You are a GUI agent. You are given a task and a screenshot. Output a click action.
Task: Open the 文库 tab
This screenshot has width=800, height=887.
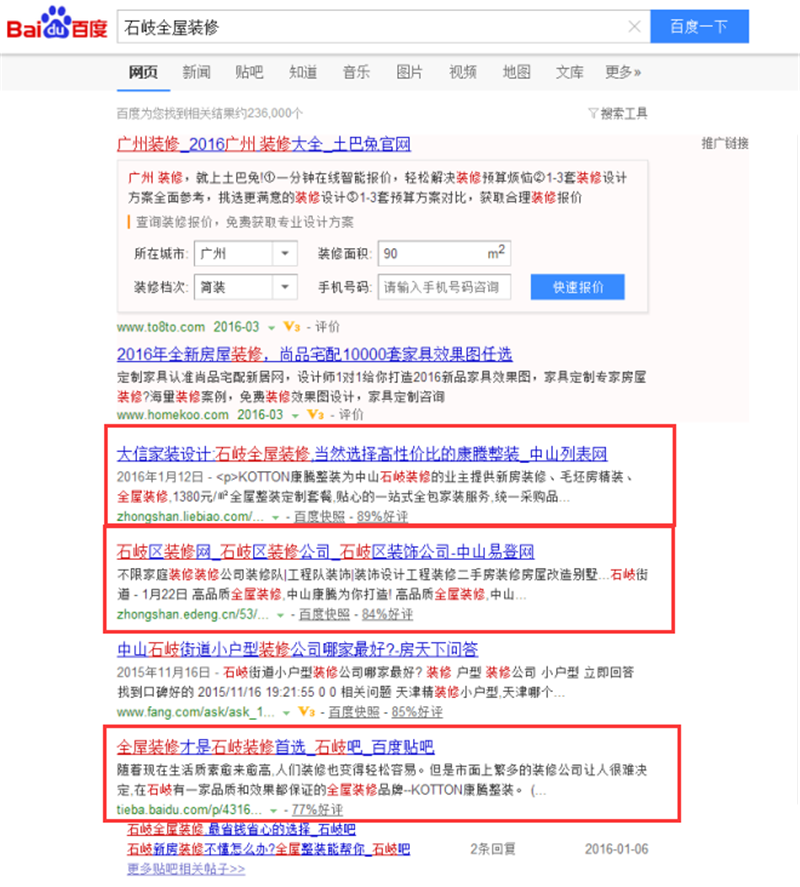(x=570, y=72)
